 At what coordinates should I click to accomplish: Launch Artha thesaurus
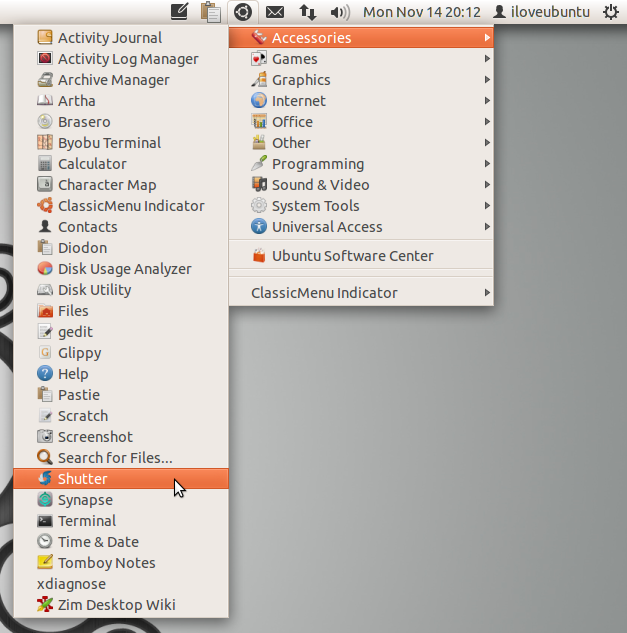121,101
